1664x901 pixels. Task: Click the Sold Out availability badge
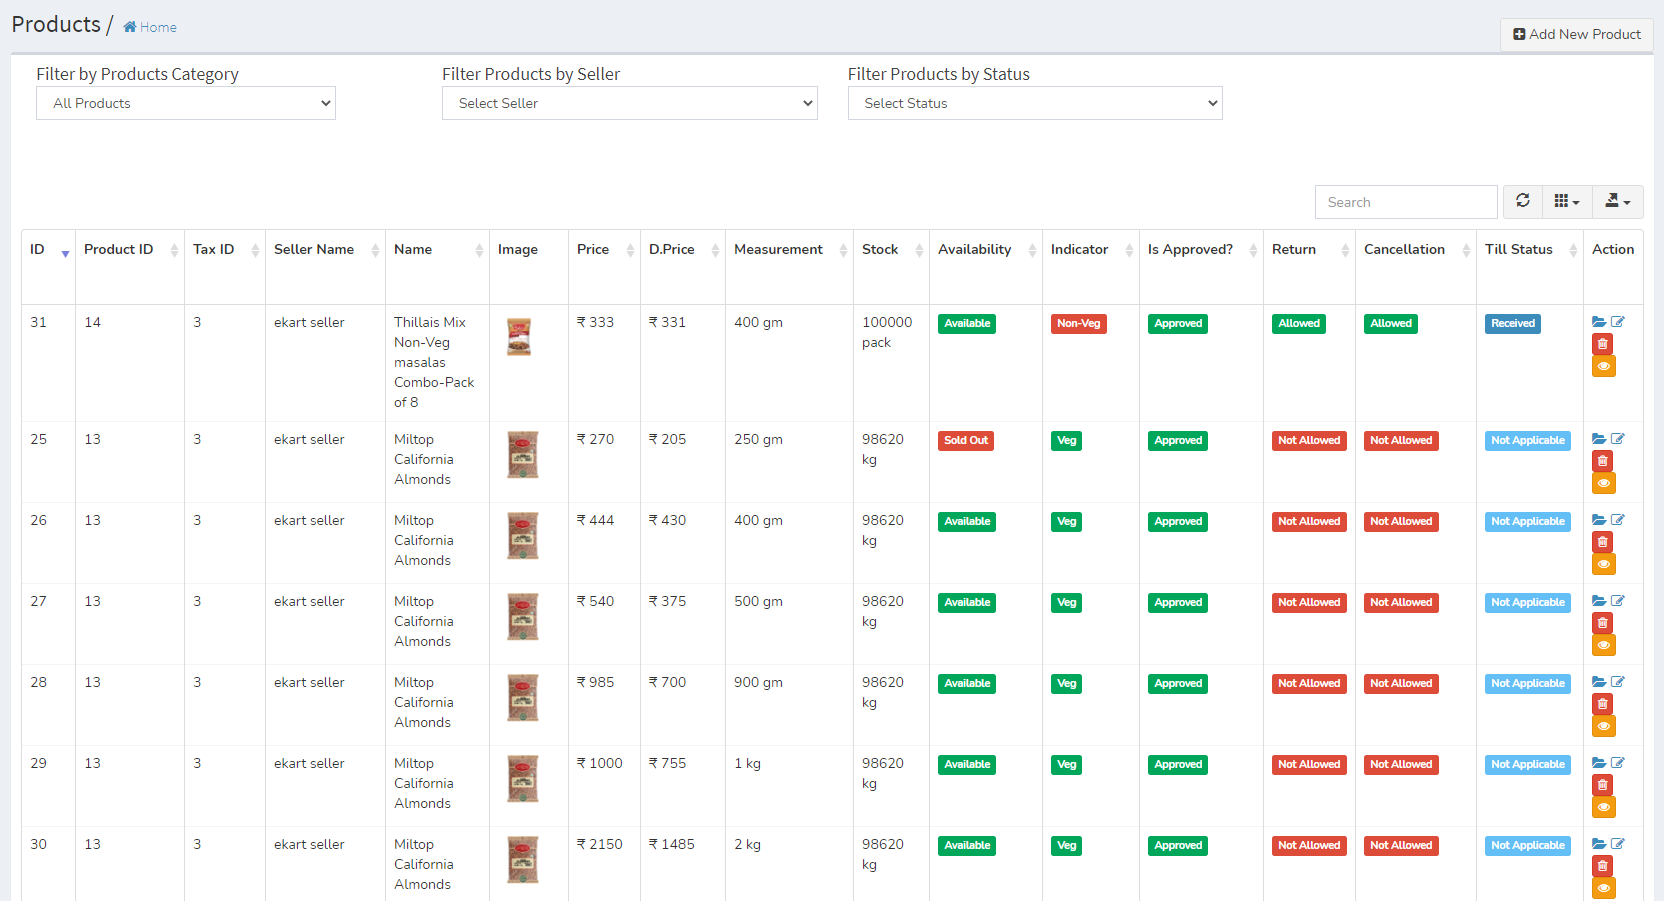[x=966, y=440]
